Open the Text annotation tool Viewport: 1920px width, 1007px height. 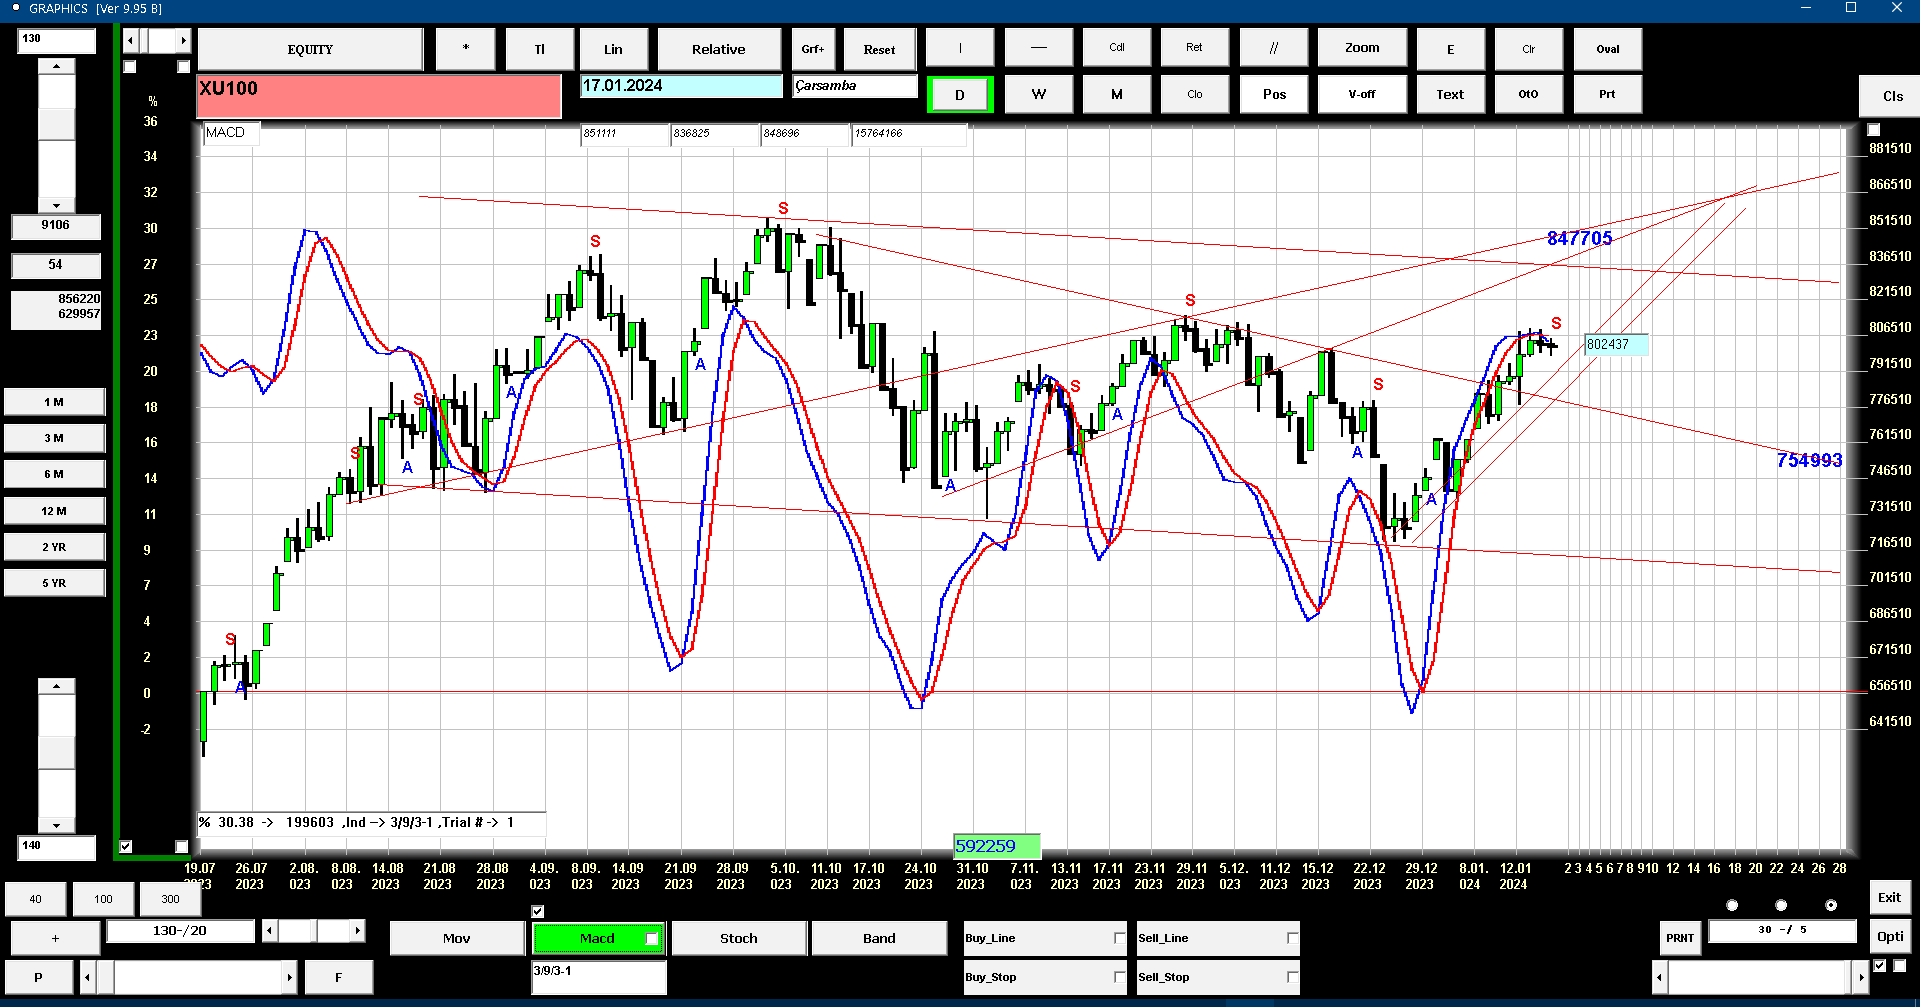point(1450,94)
